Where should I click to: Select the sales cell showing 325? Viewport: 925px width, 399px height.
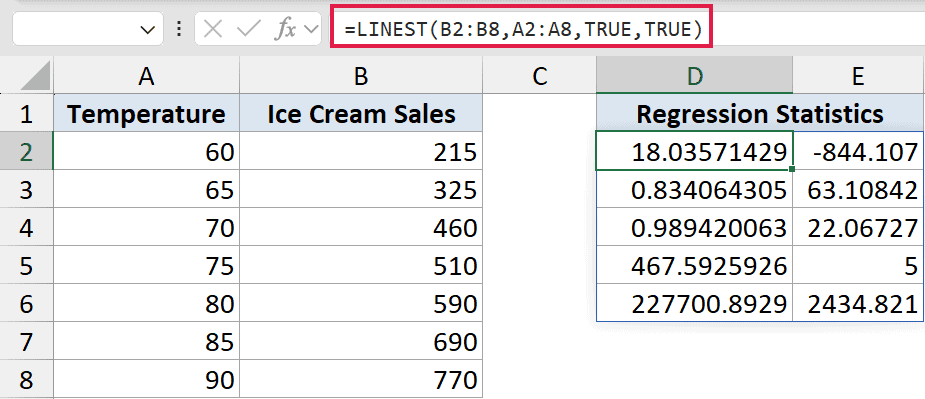[361, 189]
